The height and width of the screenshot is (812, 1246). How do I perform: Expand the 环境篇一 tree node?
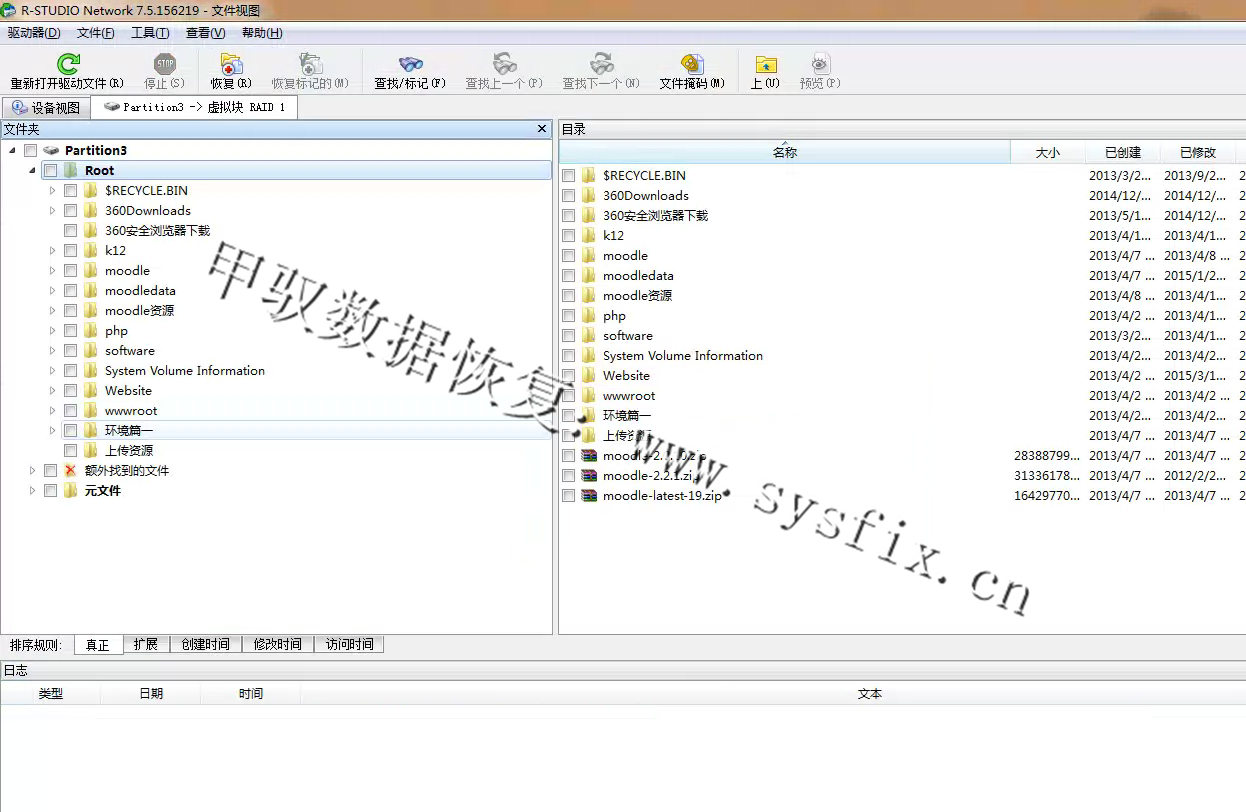52,430
